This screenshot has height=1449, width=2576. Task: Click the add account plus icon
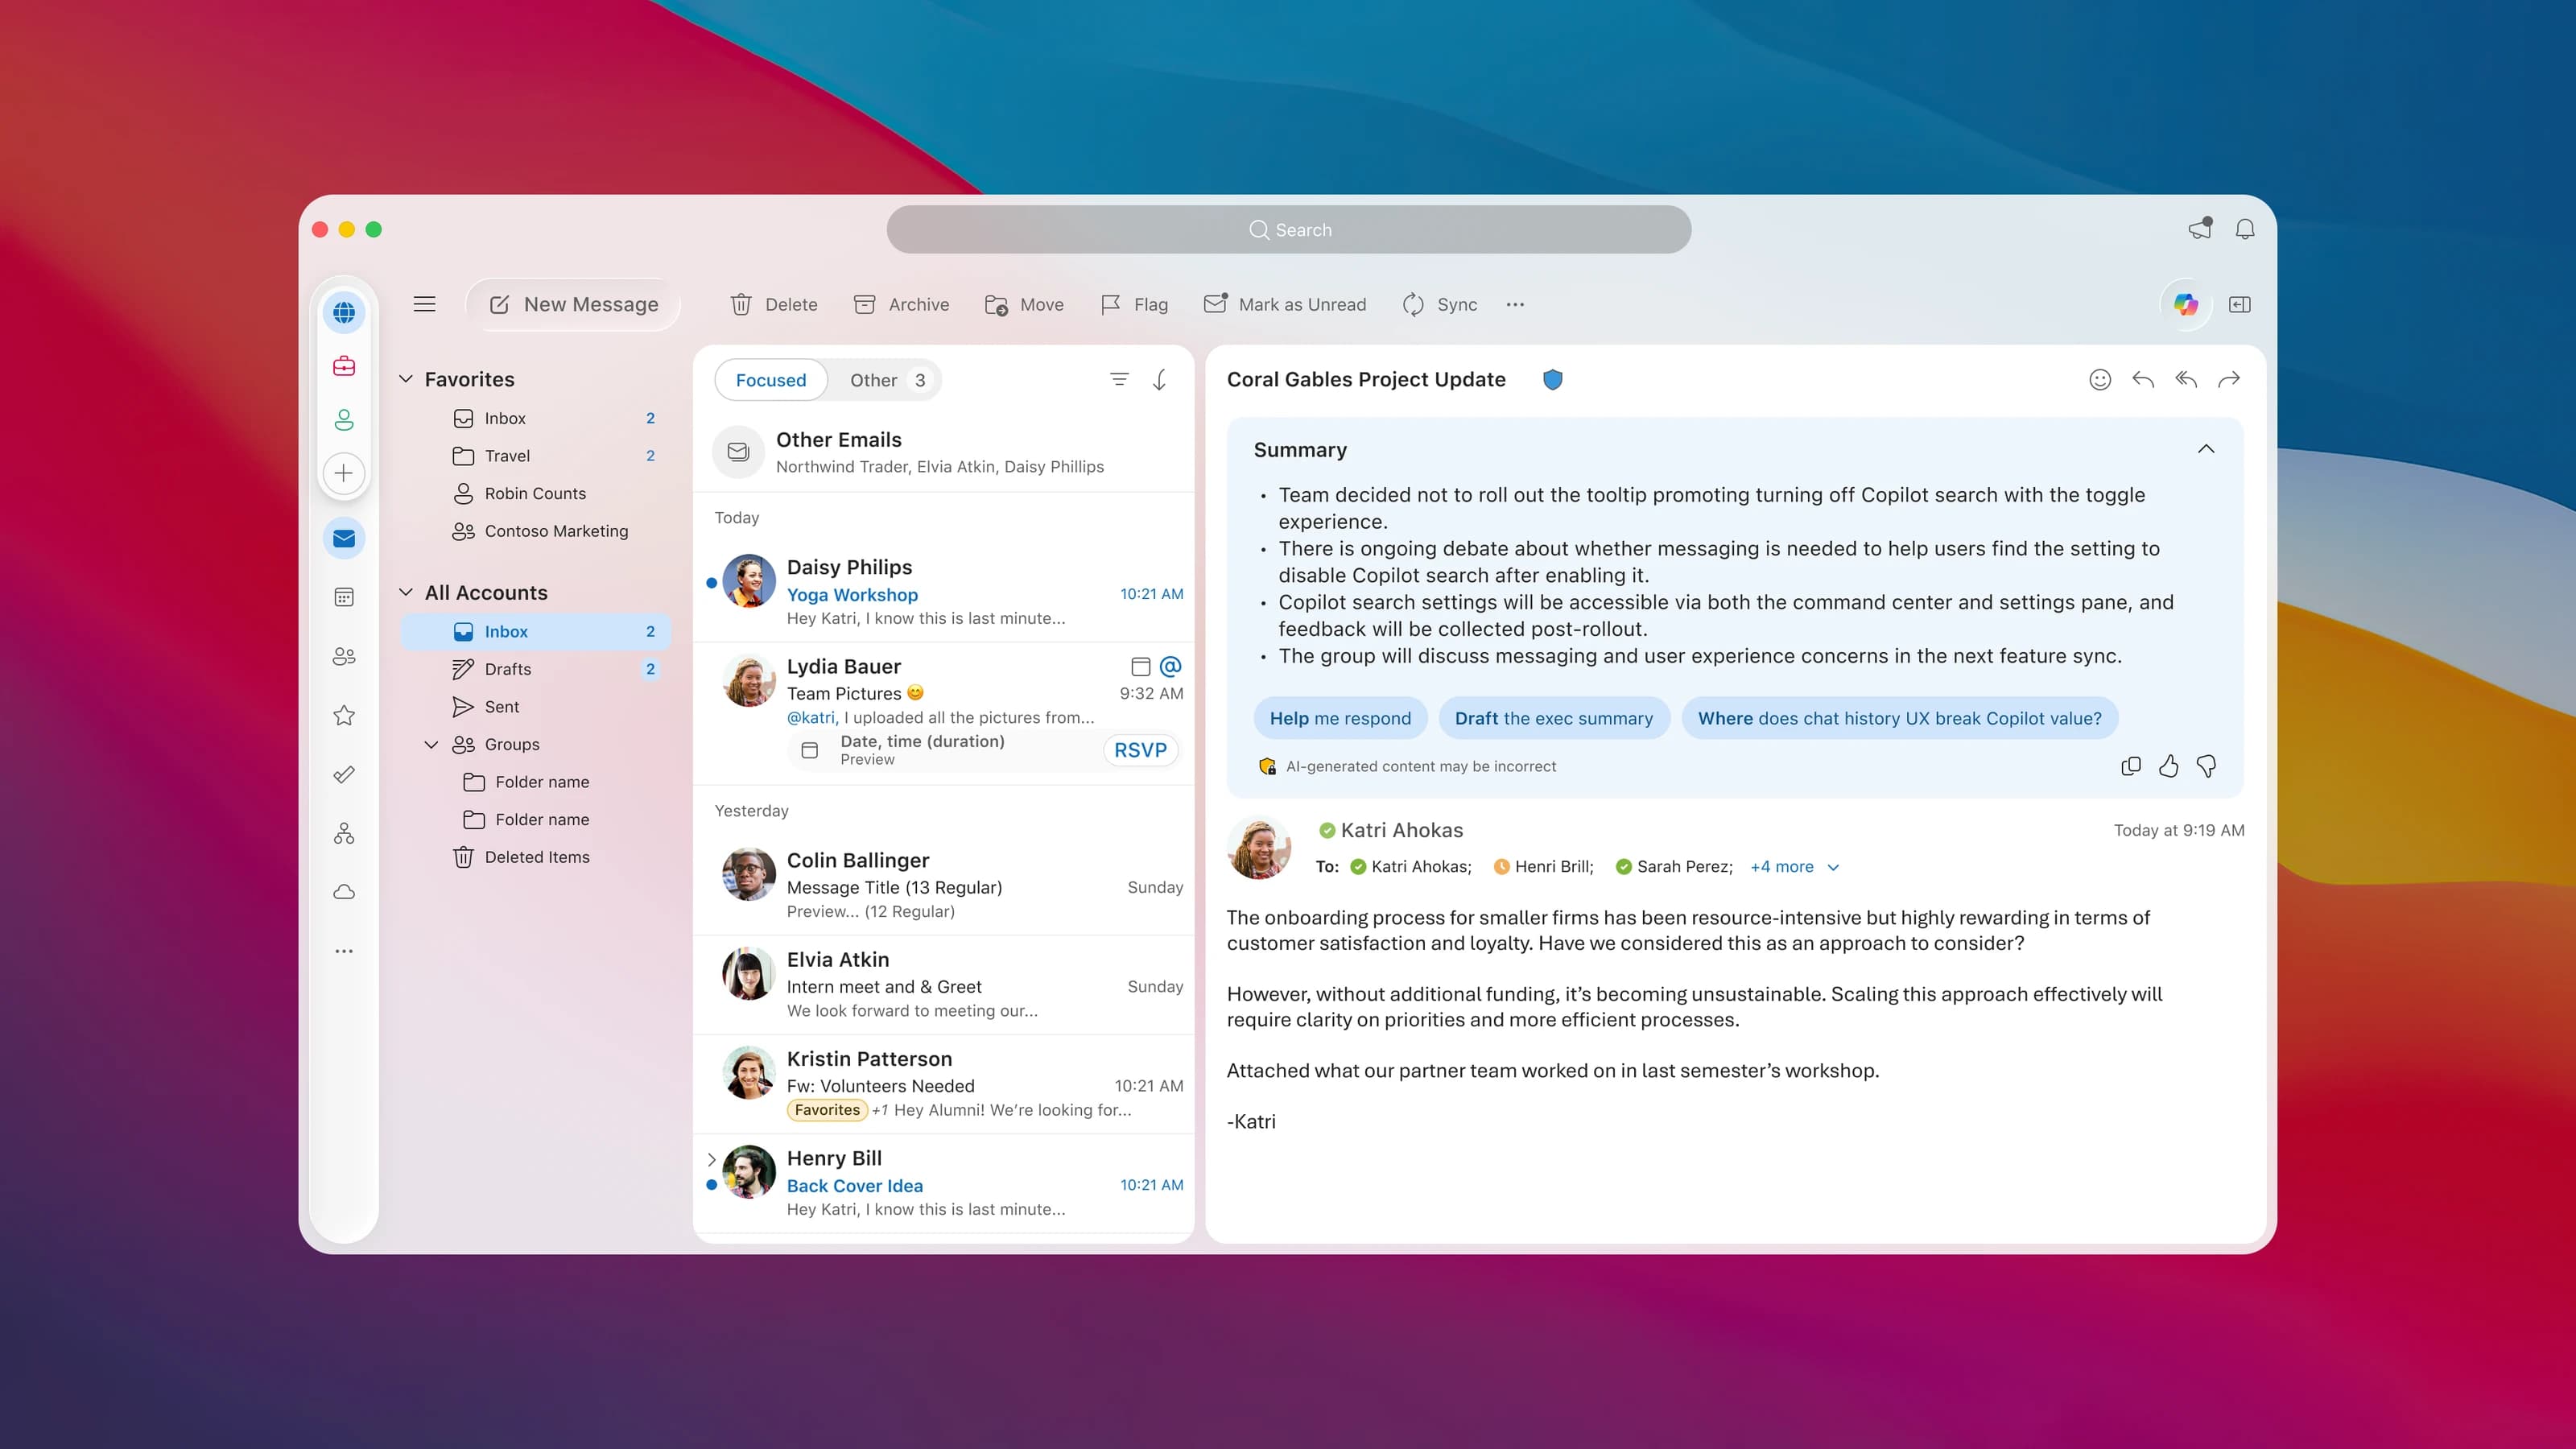tap(344, 473)
